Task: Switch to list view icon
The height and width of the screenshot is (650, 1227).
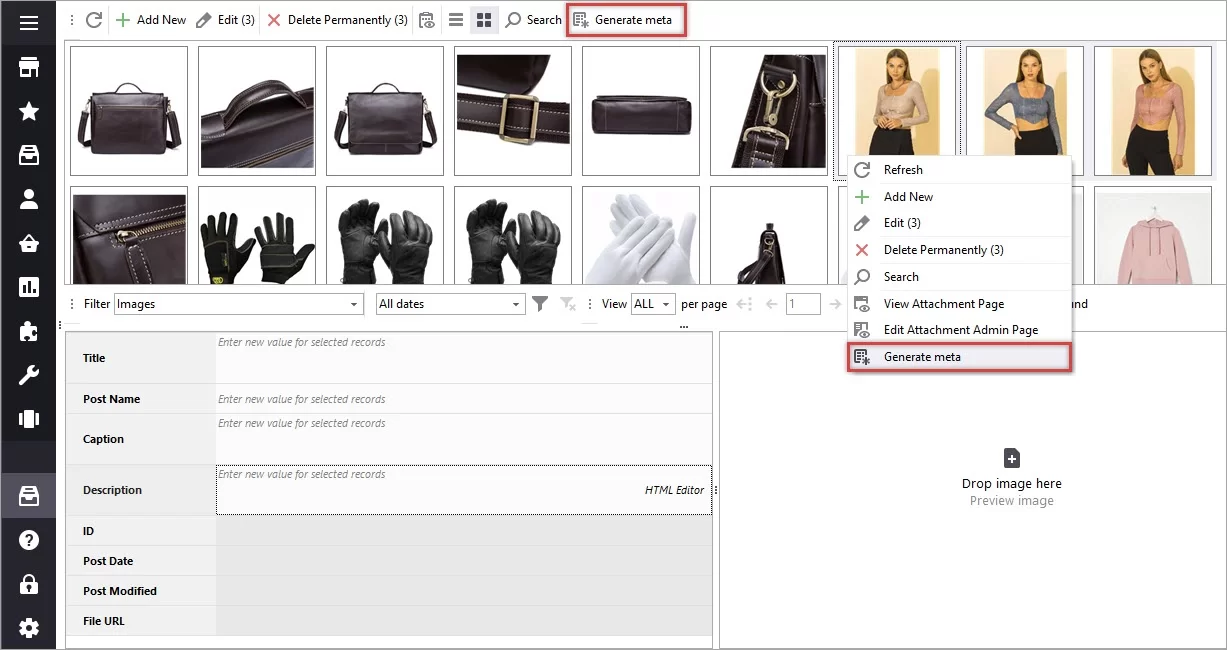Action: tap(456, 19)
